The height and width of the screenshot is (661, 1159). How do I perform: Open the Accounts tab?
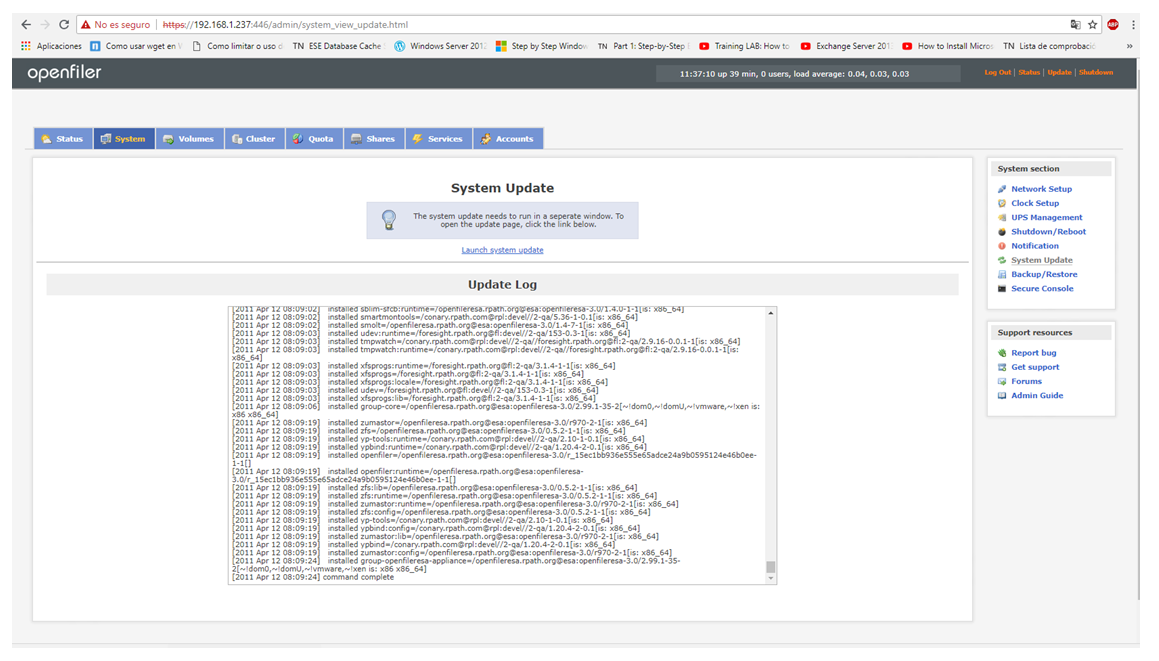[x=508, y=139]
